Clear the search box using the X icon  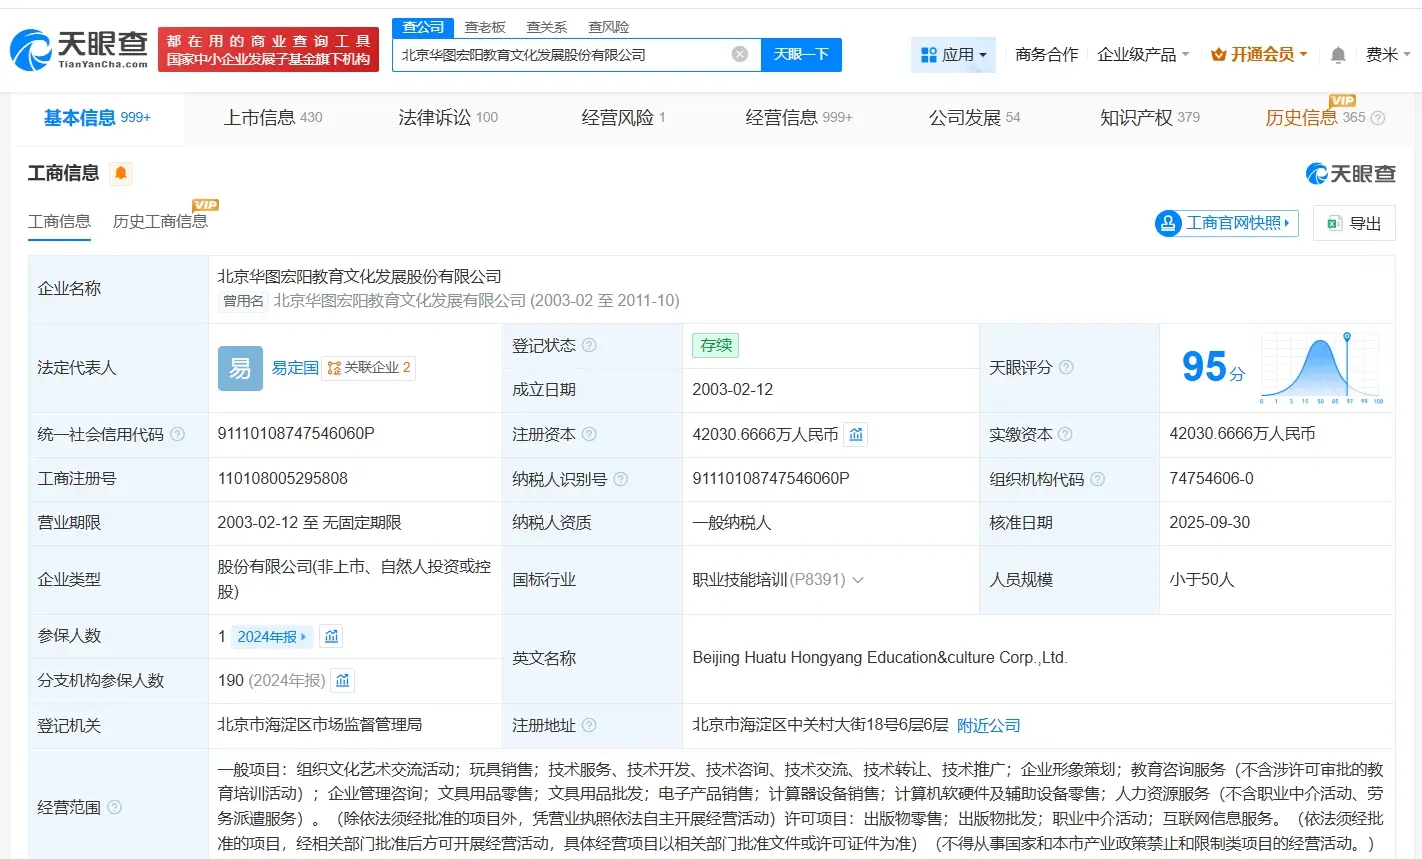pos(739,54)
